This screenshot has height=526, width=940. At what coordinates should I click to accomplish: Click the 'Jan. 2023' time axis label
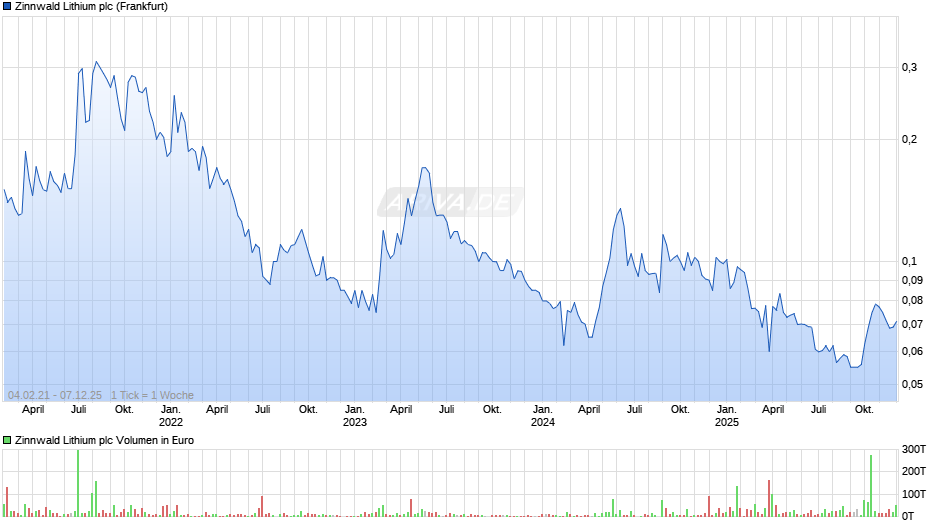[x=355, y=416]
